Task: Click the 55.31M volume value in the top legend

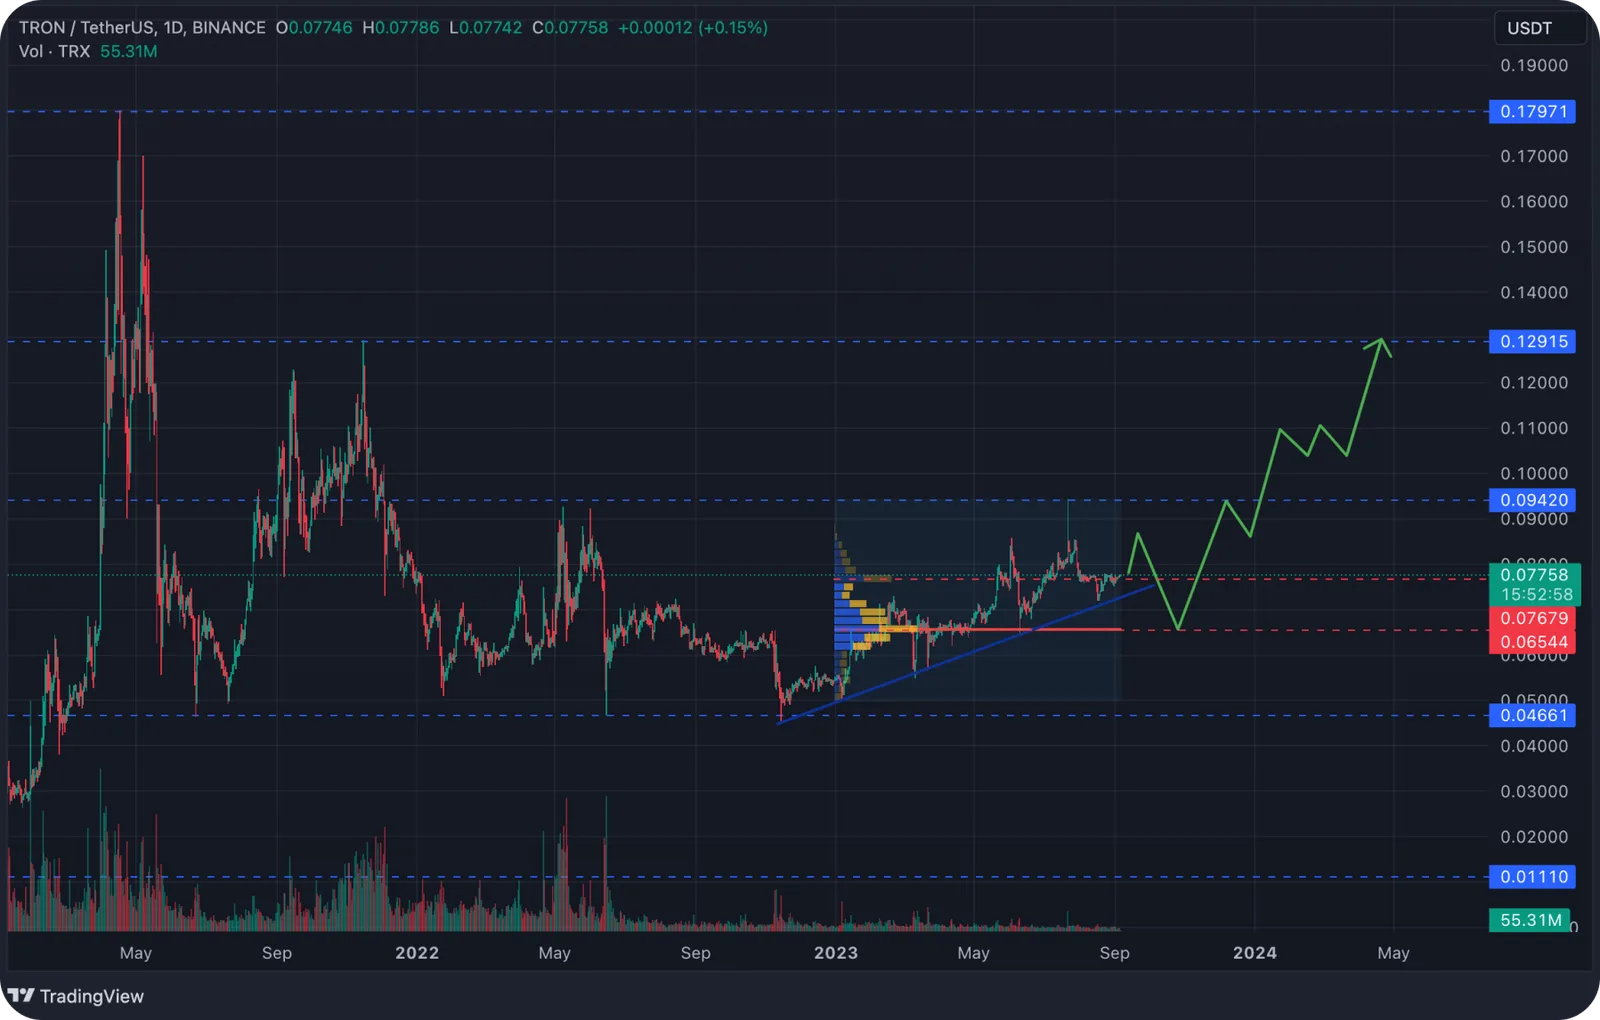Action: [x=129, y=51]
